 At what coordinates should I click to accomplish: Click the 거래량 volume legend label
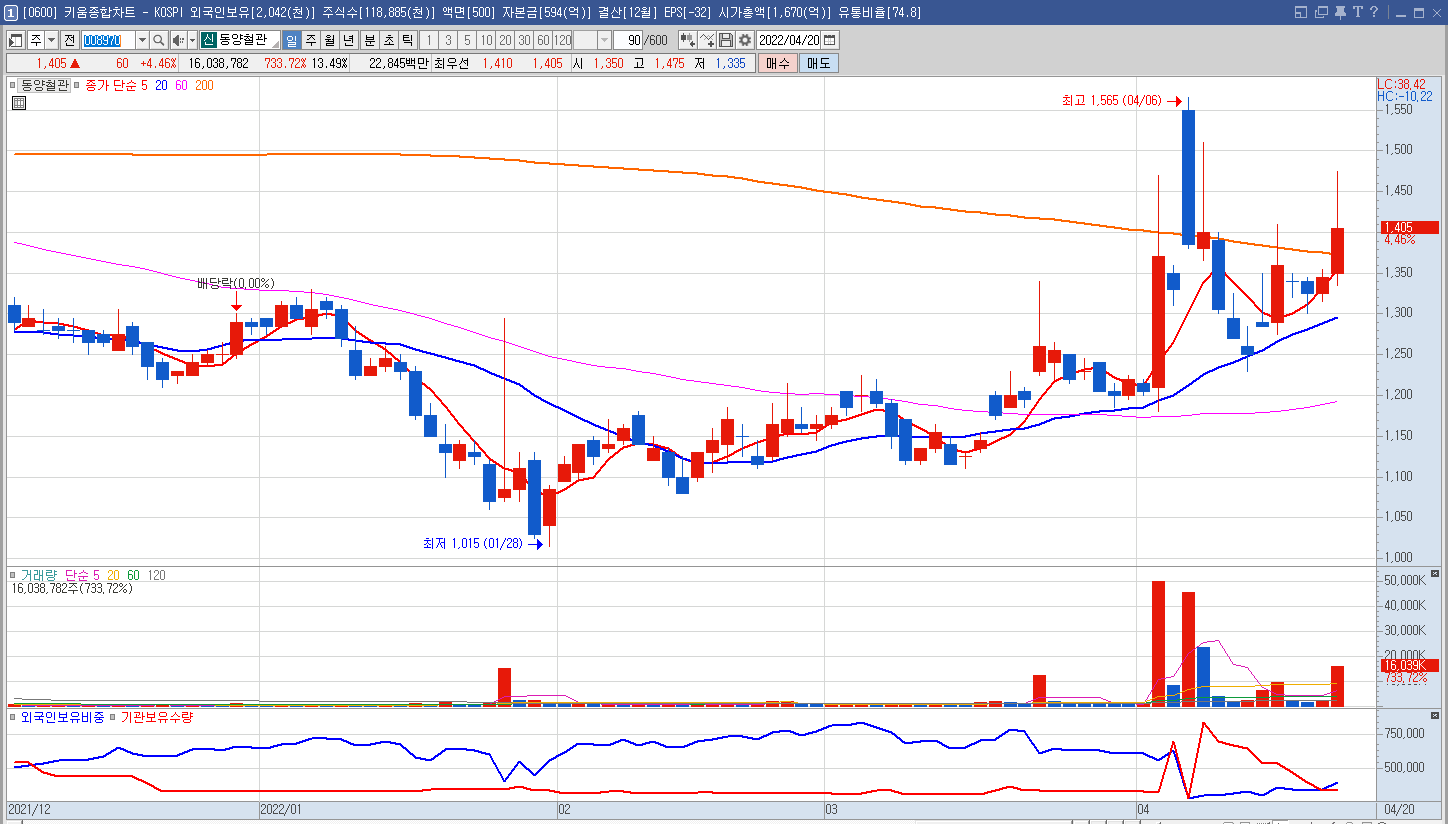[x=40, y=575]
